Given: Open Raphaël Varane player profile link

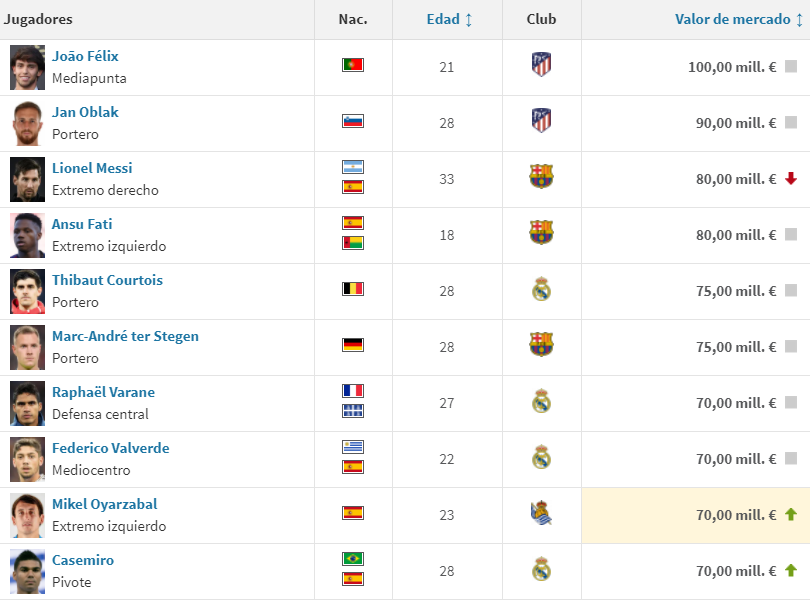Looking at the screenshot, I should click(x=103, y=392).
